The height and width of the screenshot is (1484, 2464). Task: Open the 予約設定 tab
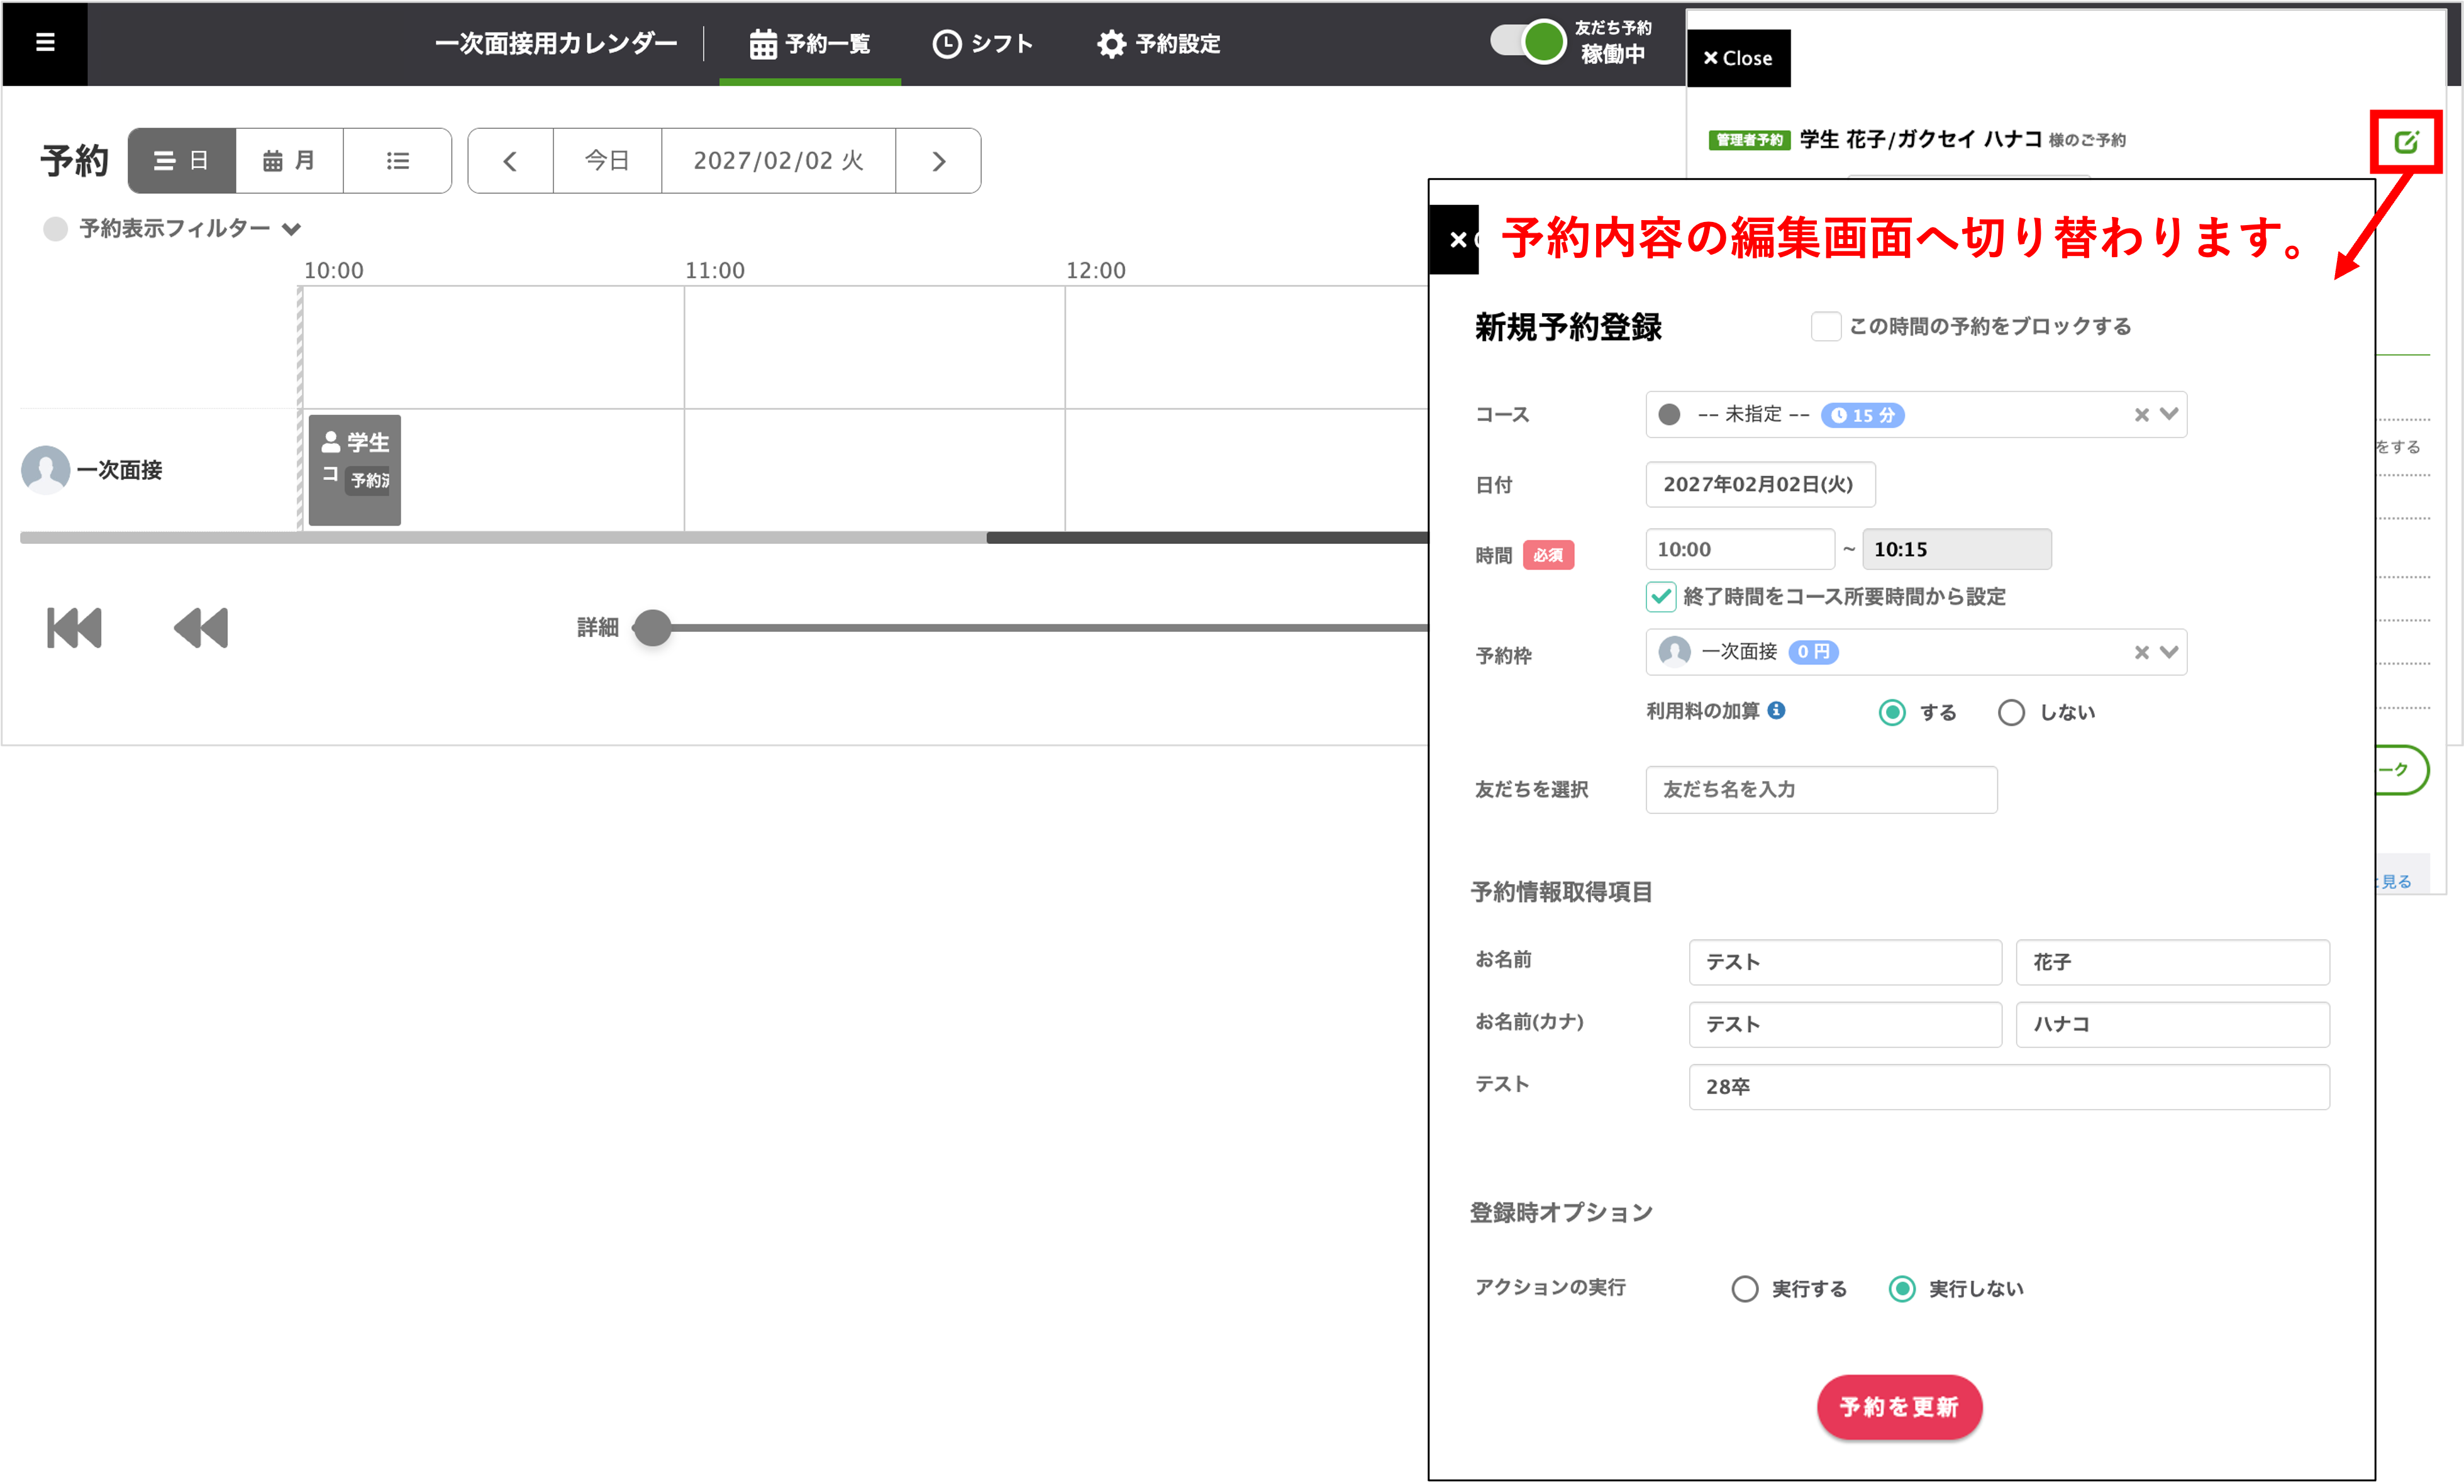[1158, 44]
